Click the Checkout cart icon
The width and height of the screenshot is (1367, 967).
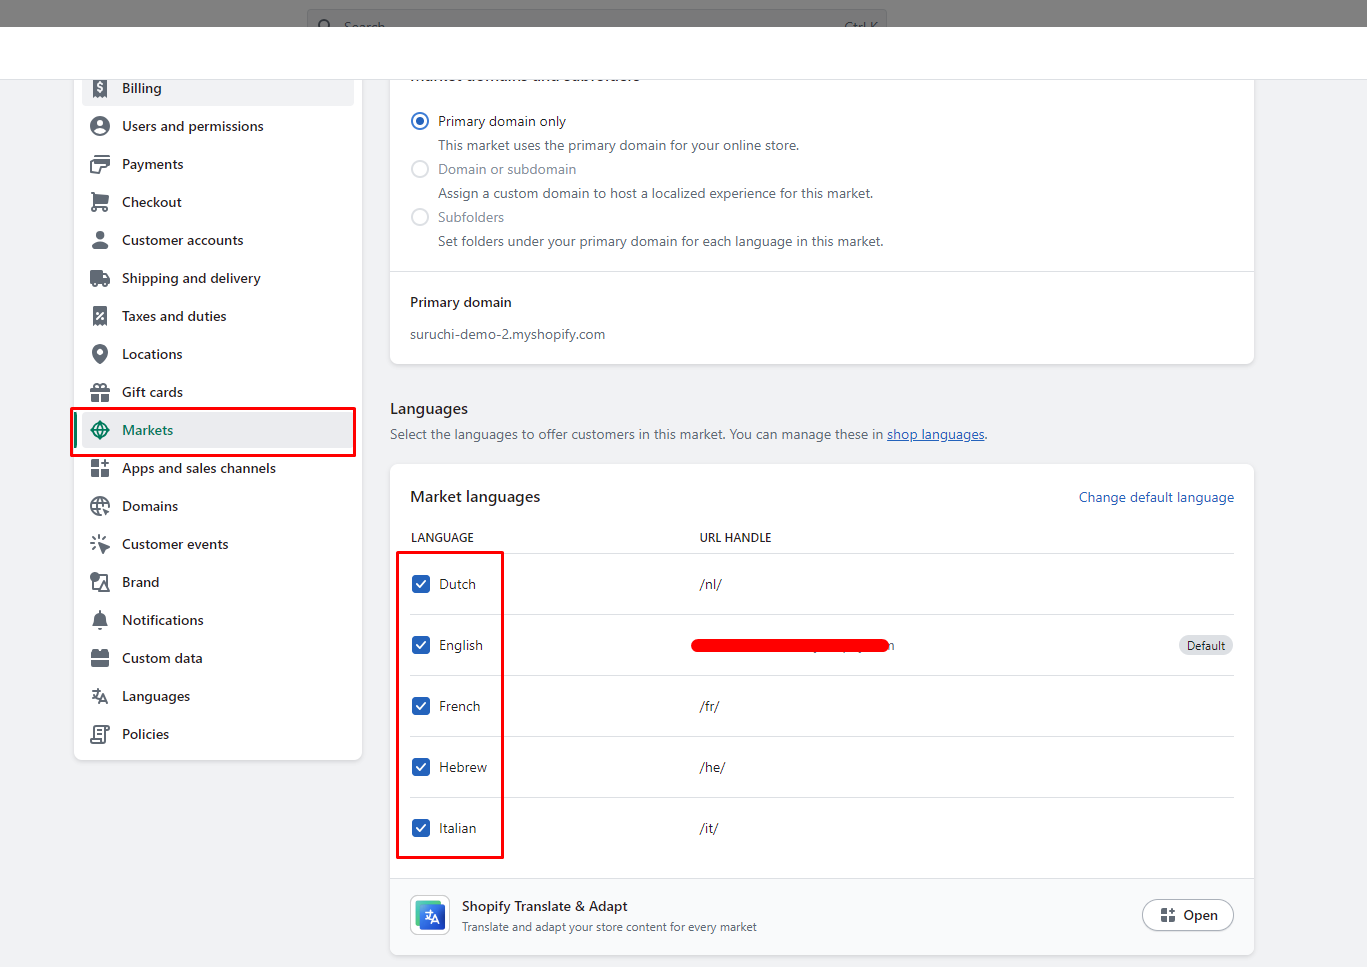pos(100,202)
